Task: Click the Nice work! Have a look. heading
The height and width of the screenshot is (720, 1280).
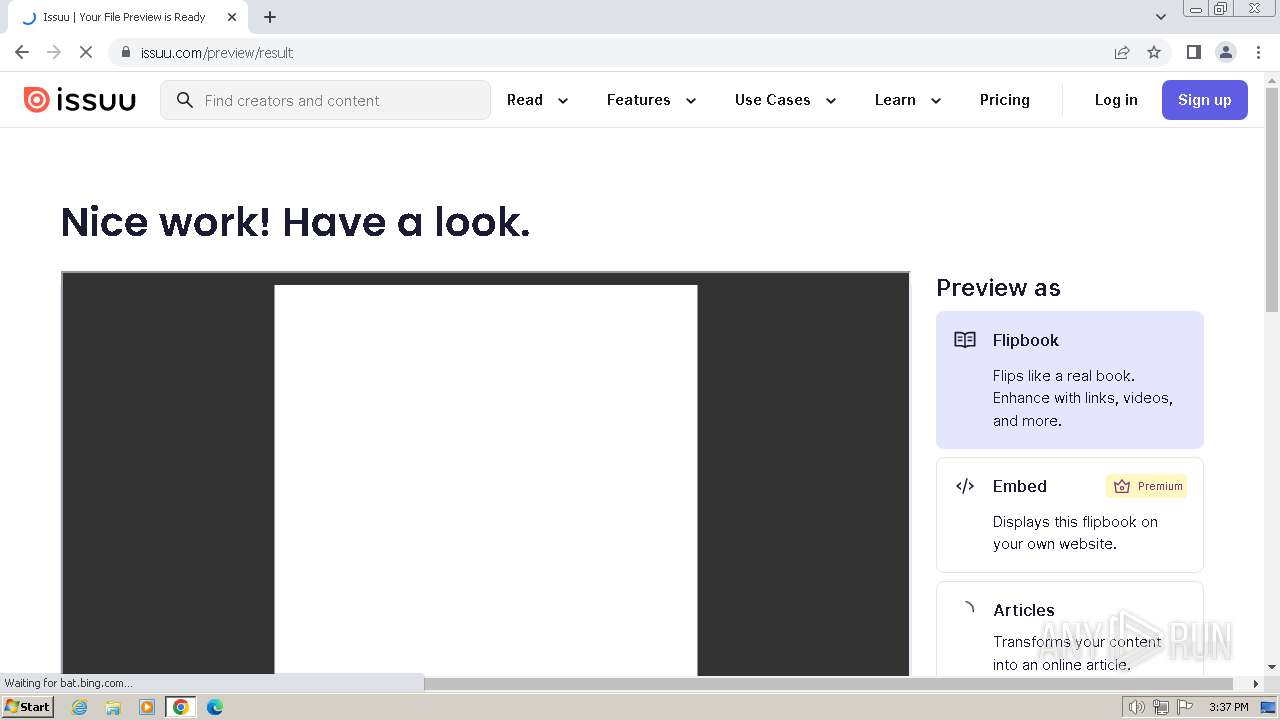Action: point(296,222)
